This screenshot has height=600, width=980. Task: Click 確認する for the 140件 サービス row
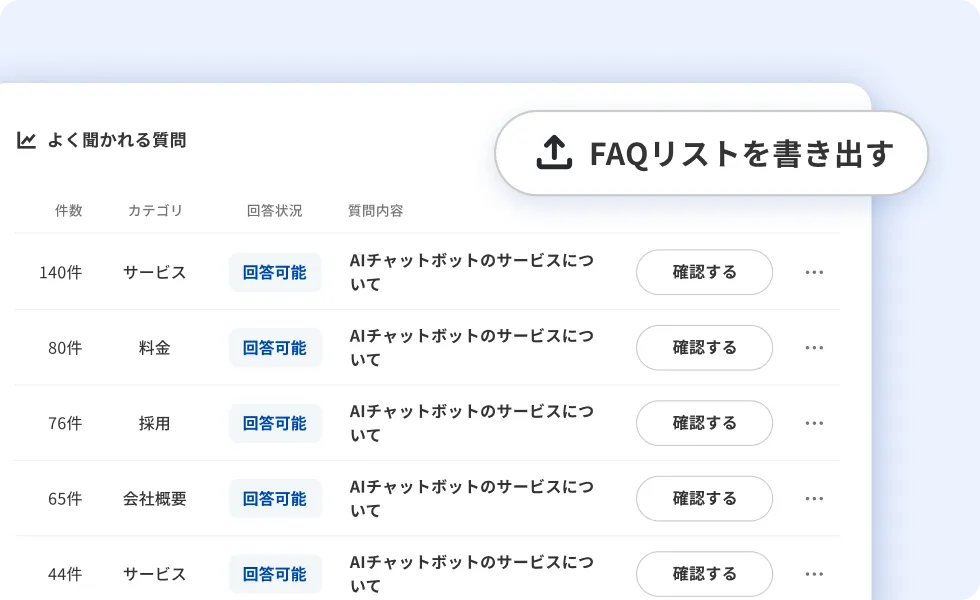tap(704, 272)
